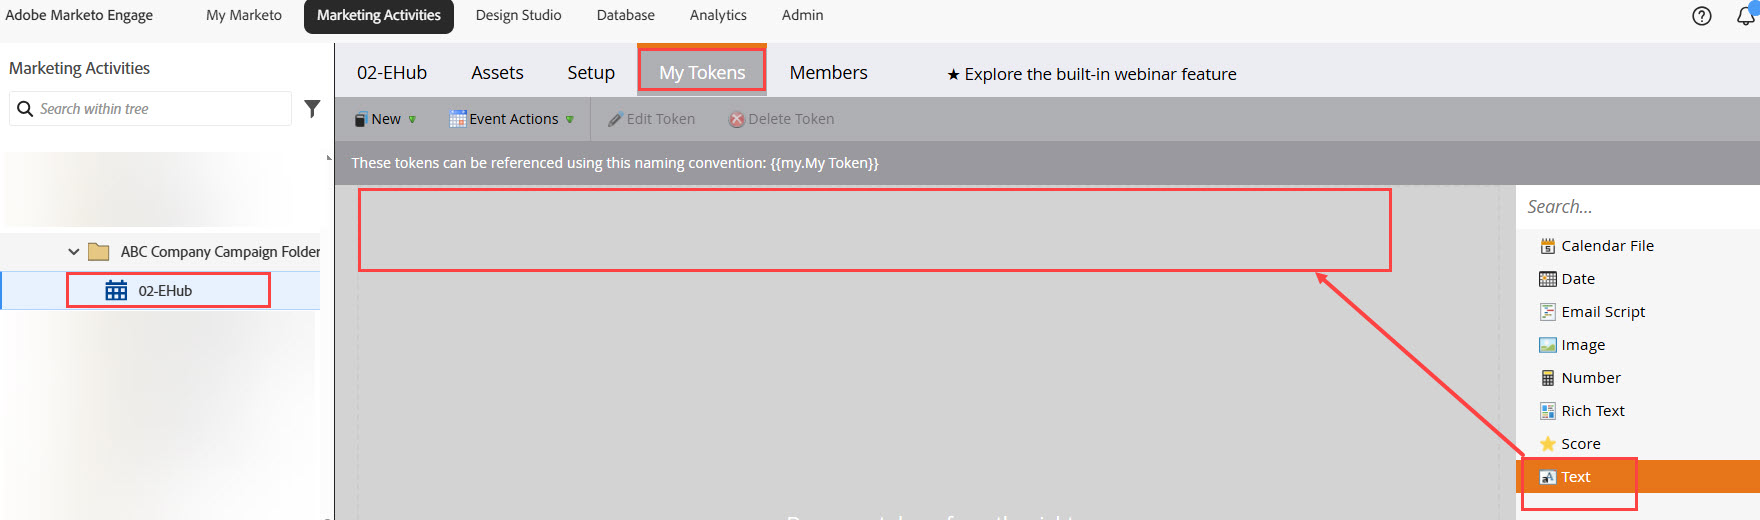Select the Score star token icon

coord(1548,444)
